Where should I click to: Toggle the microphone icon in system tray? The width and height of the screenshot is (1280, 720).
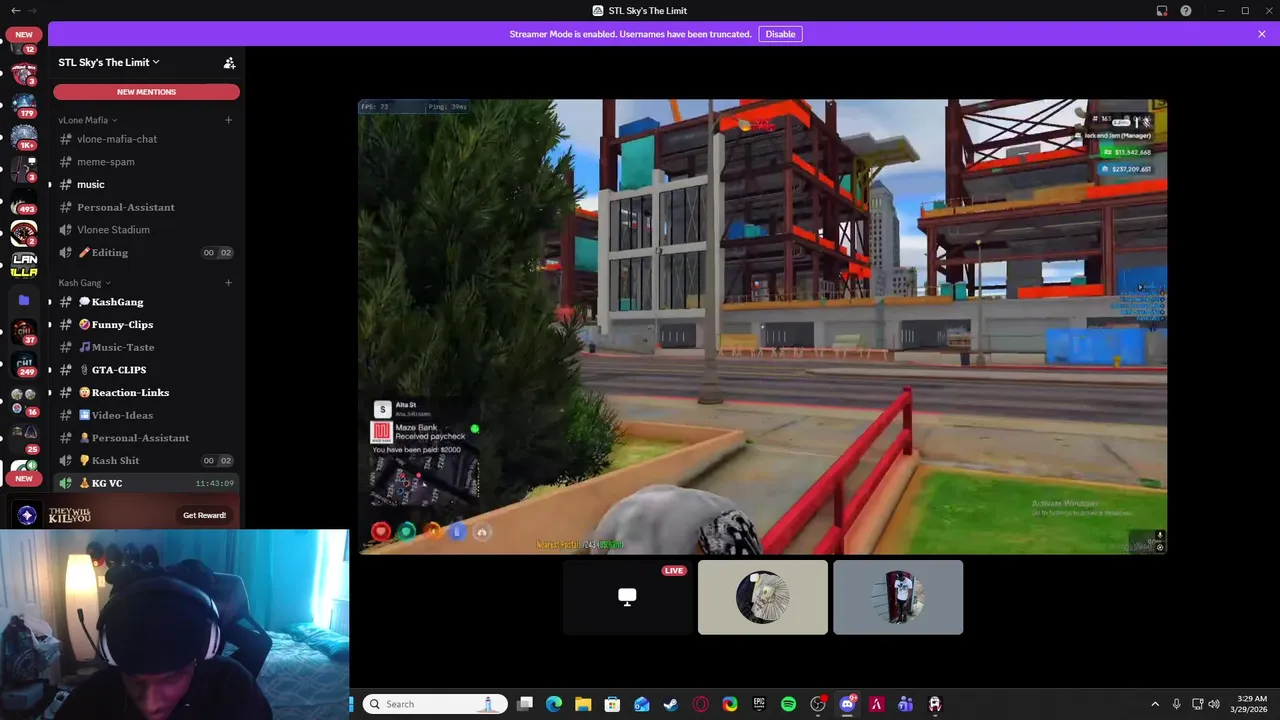tap(1176, 704)
